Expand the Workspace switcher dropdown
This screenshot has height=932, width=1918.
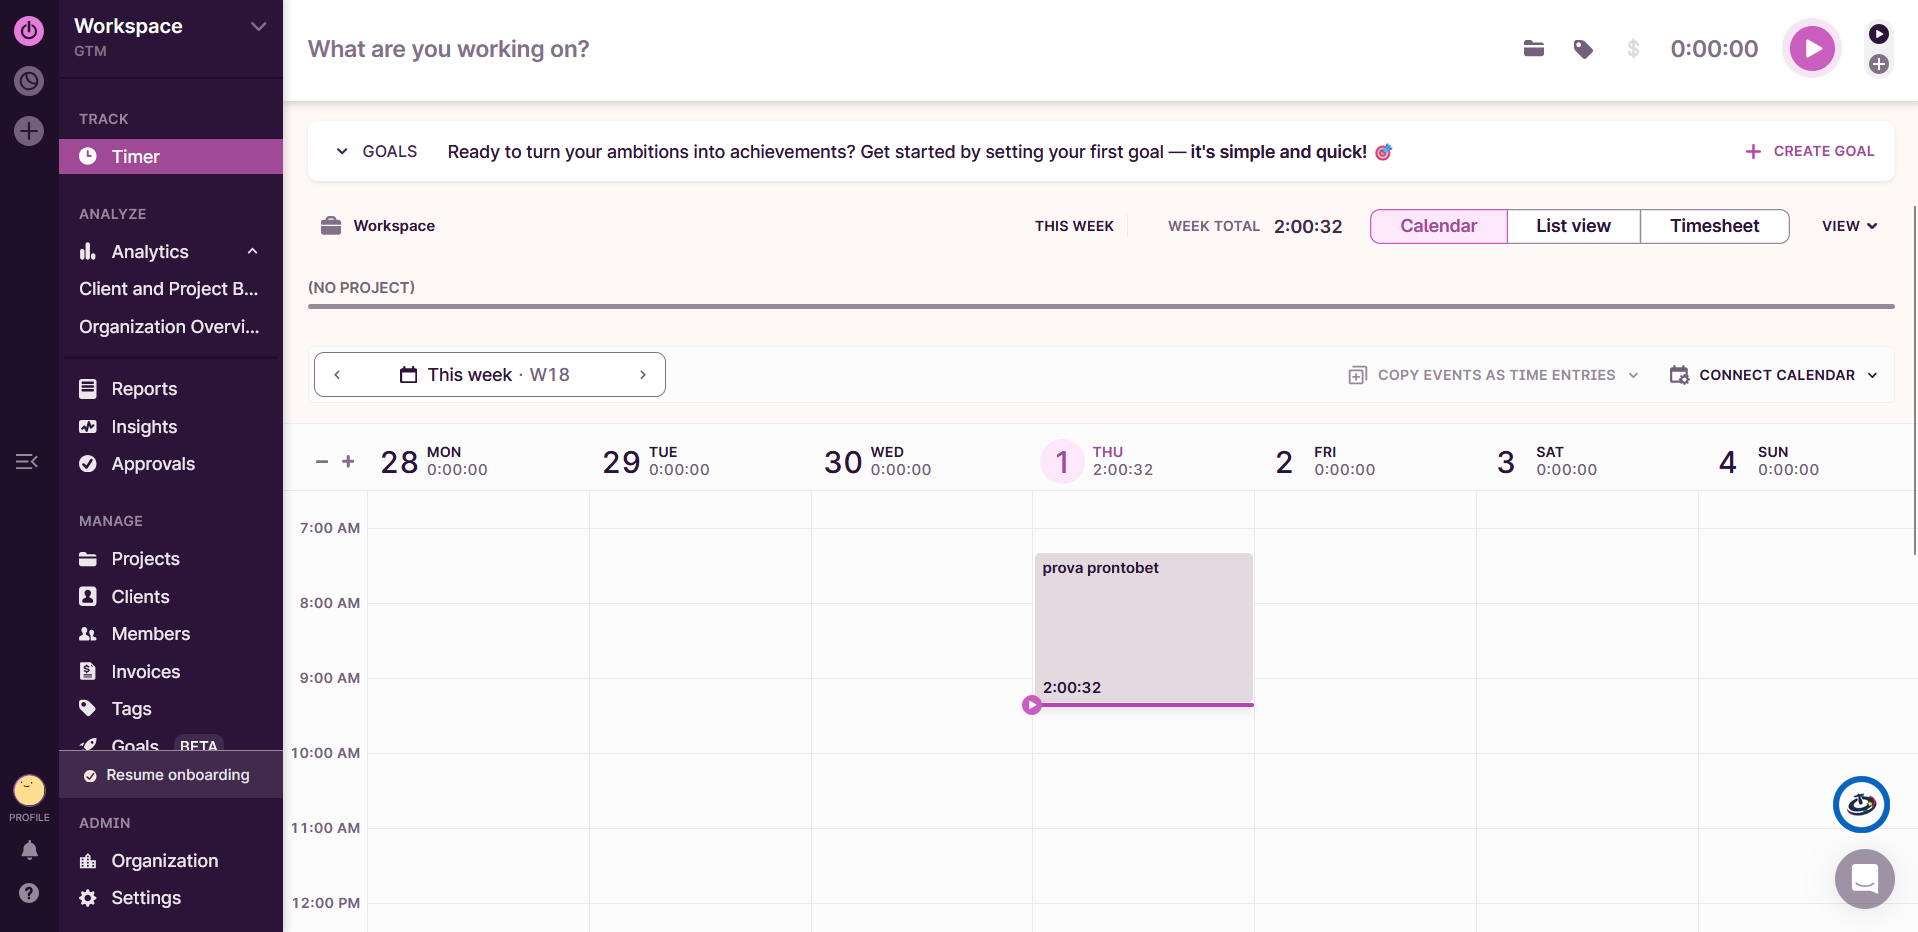coord(258,27)
